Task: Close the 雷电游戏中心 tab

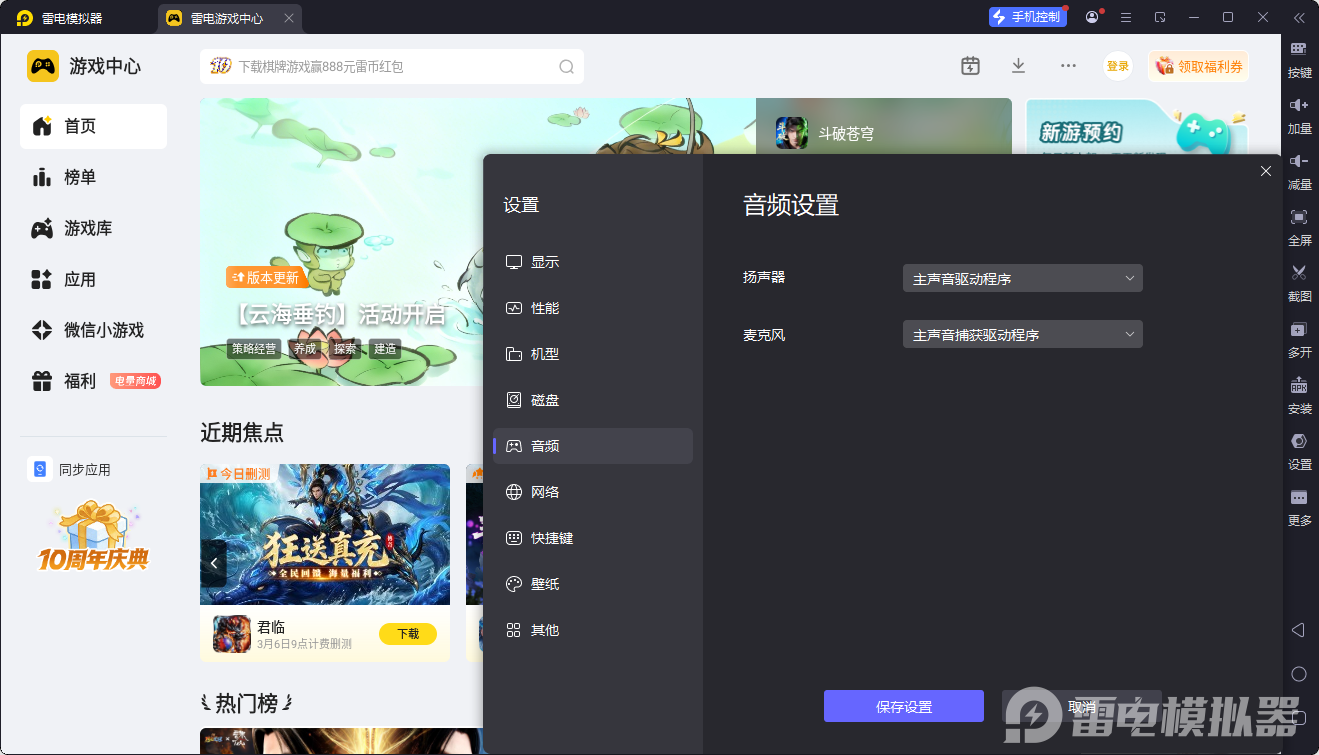Action: (x=289, y=18)
